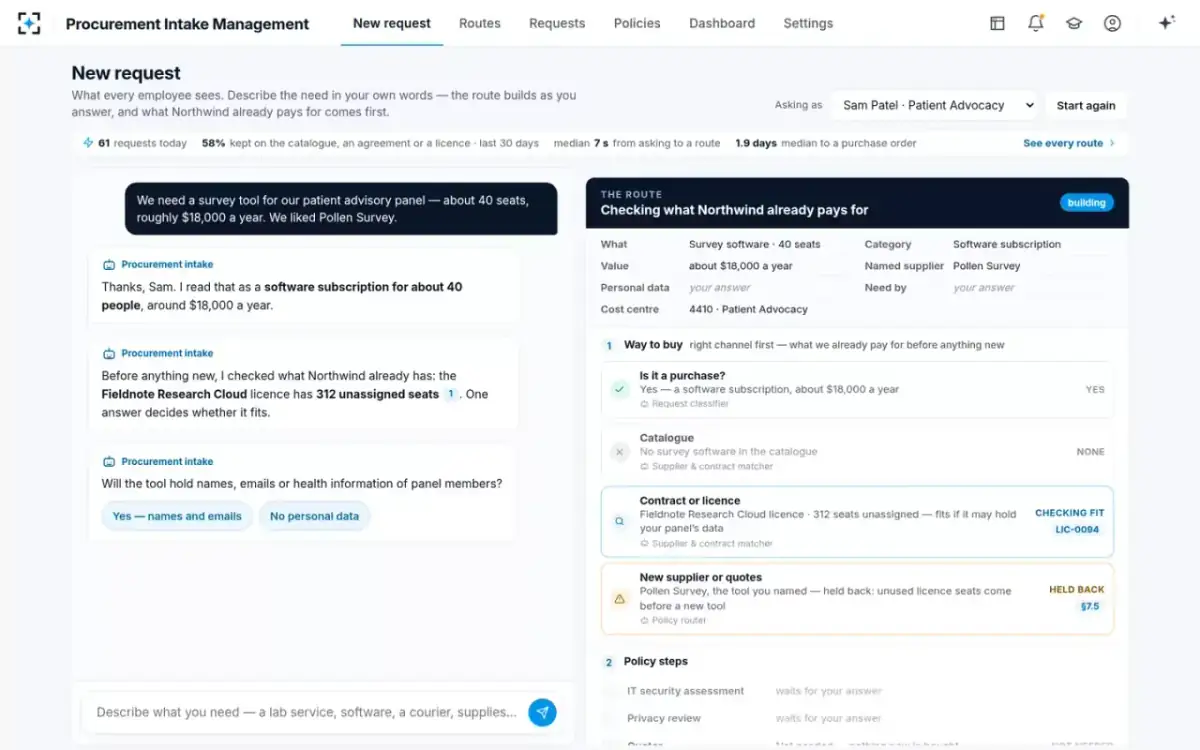The width and height of the screenshot is (1200, 750).
Task: Open the LIC-0094 licence reference
Action: pyautogui.click(x=1077, y=530)
